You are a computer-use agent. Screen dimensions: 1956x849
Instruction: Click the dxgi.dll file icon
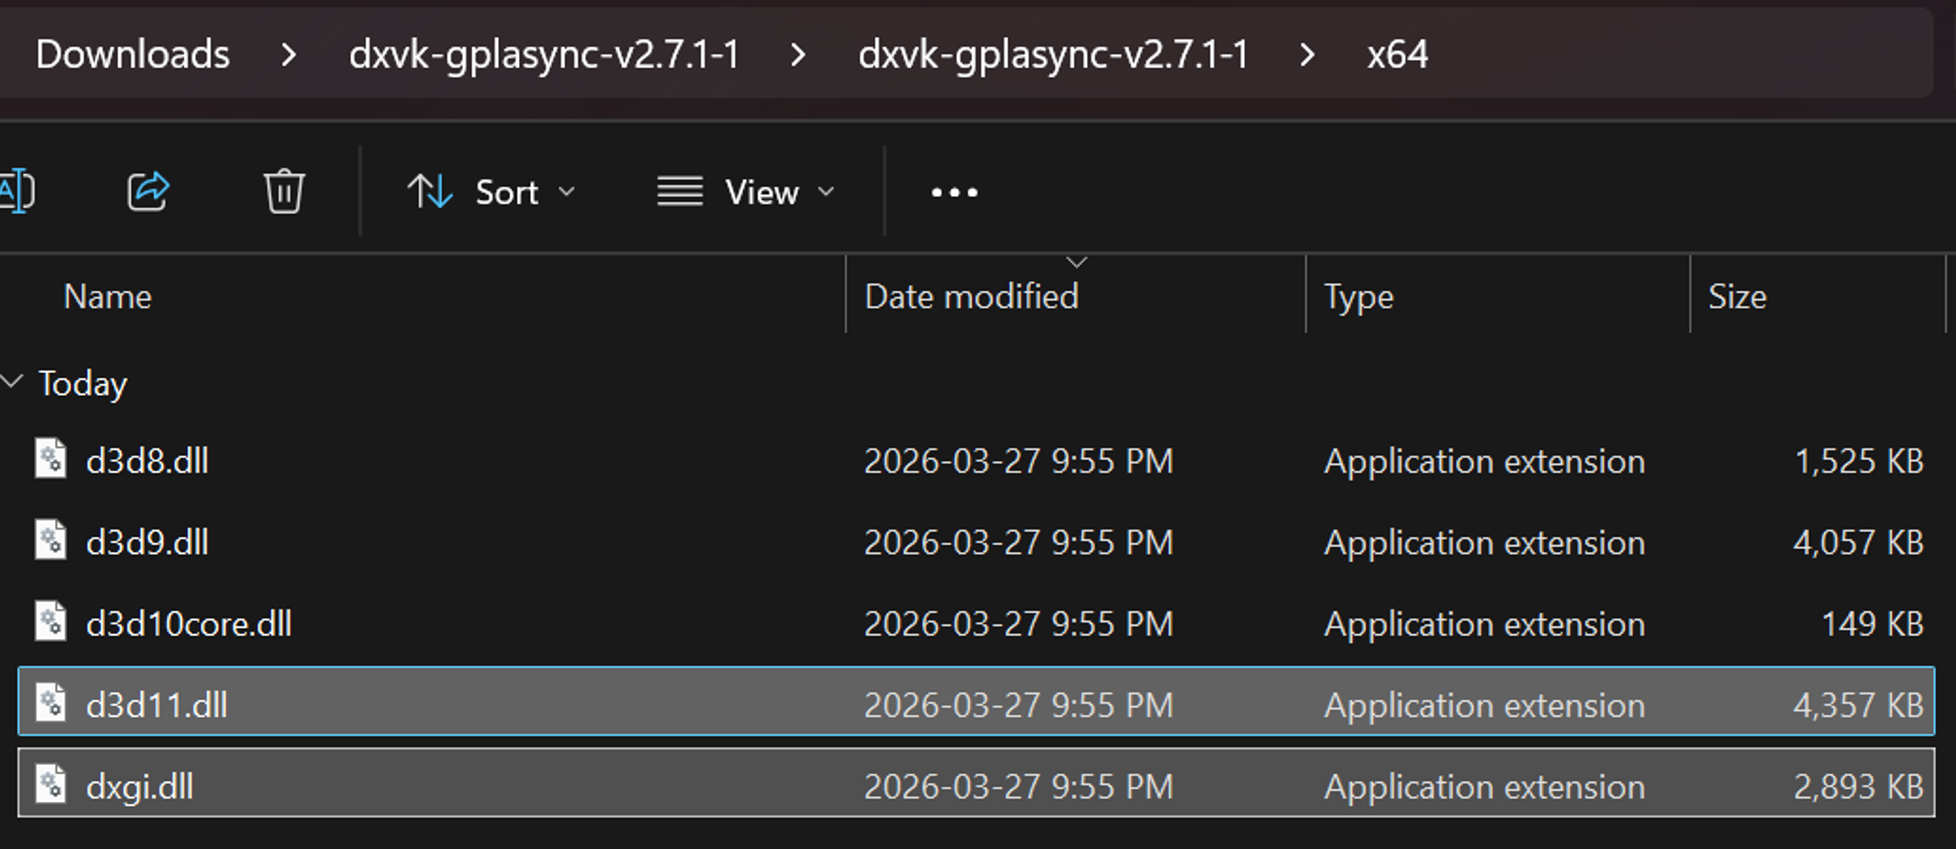pos(51,786)
